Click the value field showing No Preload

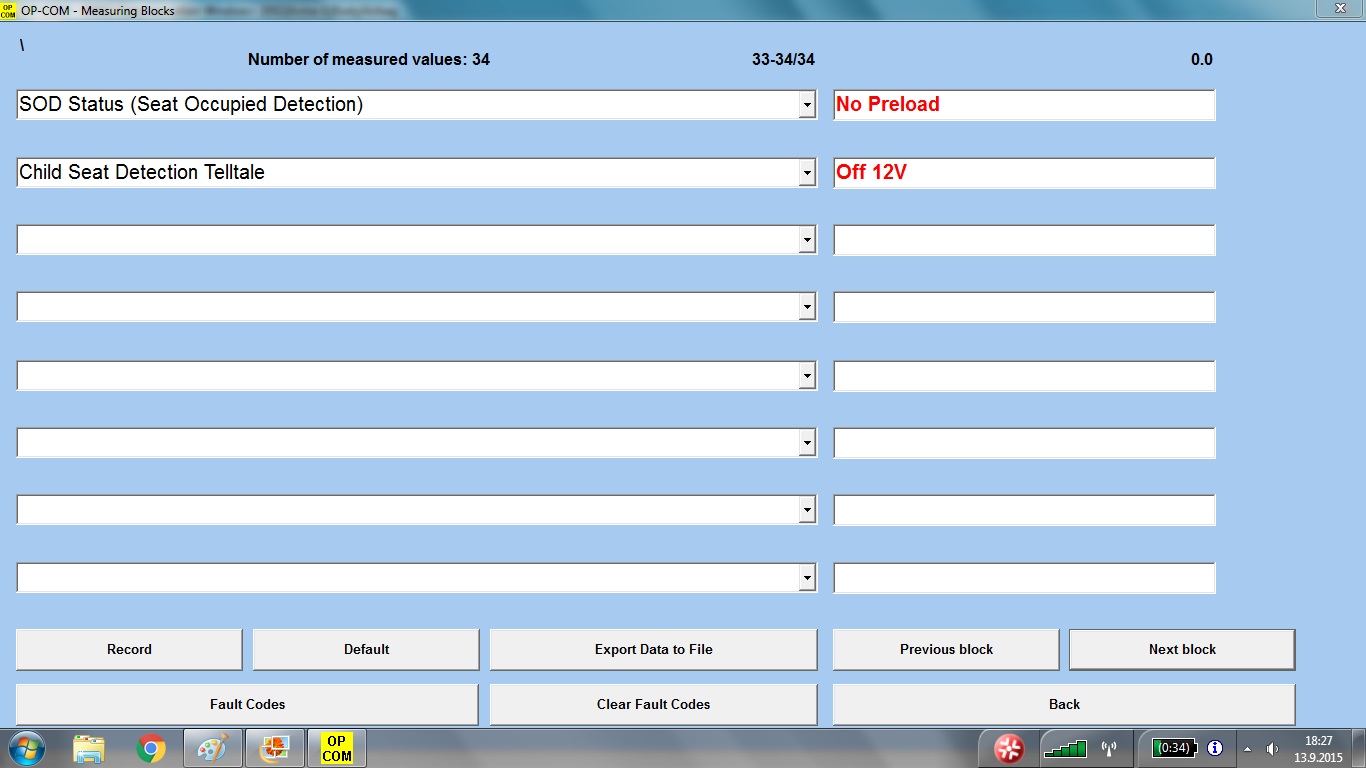(x=1024, y=104)
